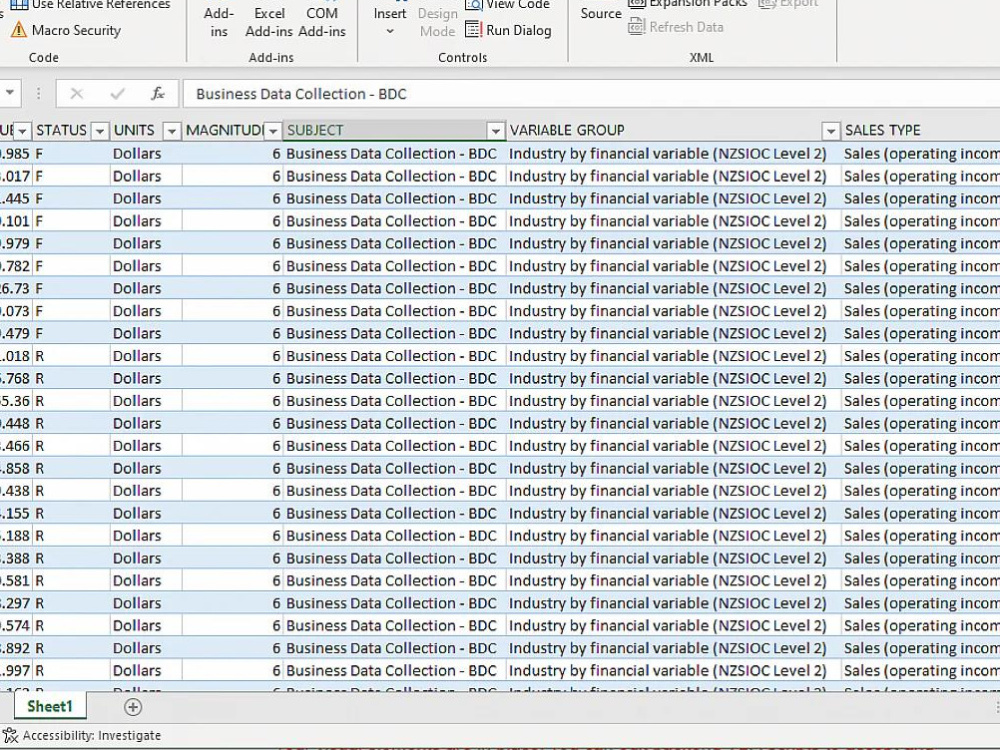Image resolution: width=1000 pixels, height=750 pixels.
Task: Select value cell .985 in first row
Action: (16, 153)
